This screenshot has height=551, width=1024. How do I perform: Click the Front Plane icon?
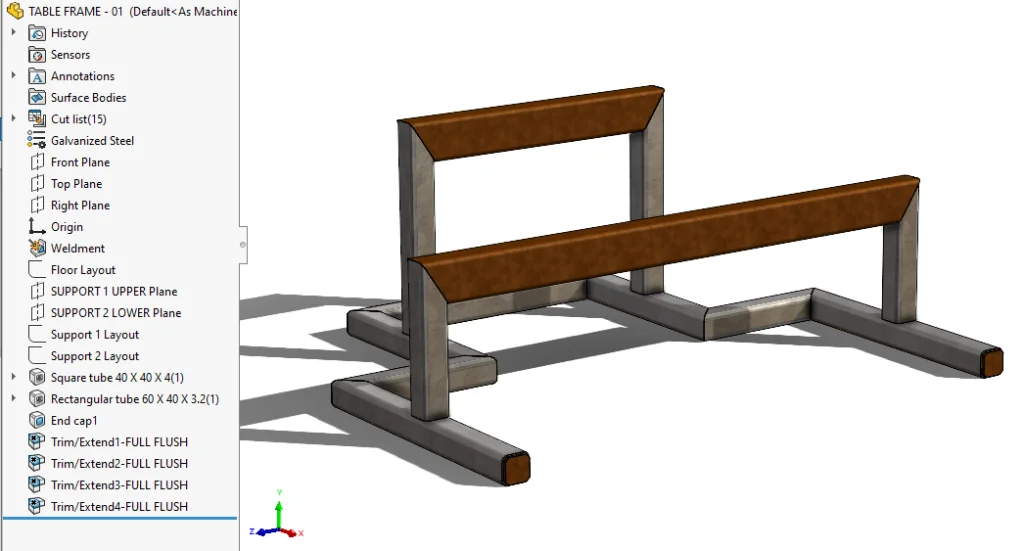coord(37,162)
